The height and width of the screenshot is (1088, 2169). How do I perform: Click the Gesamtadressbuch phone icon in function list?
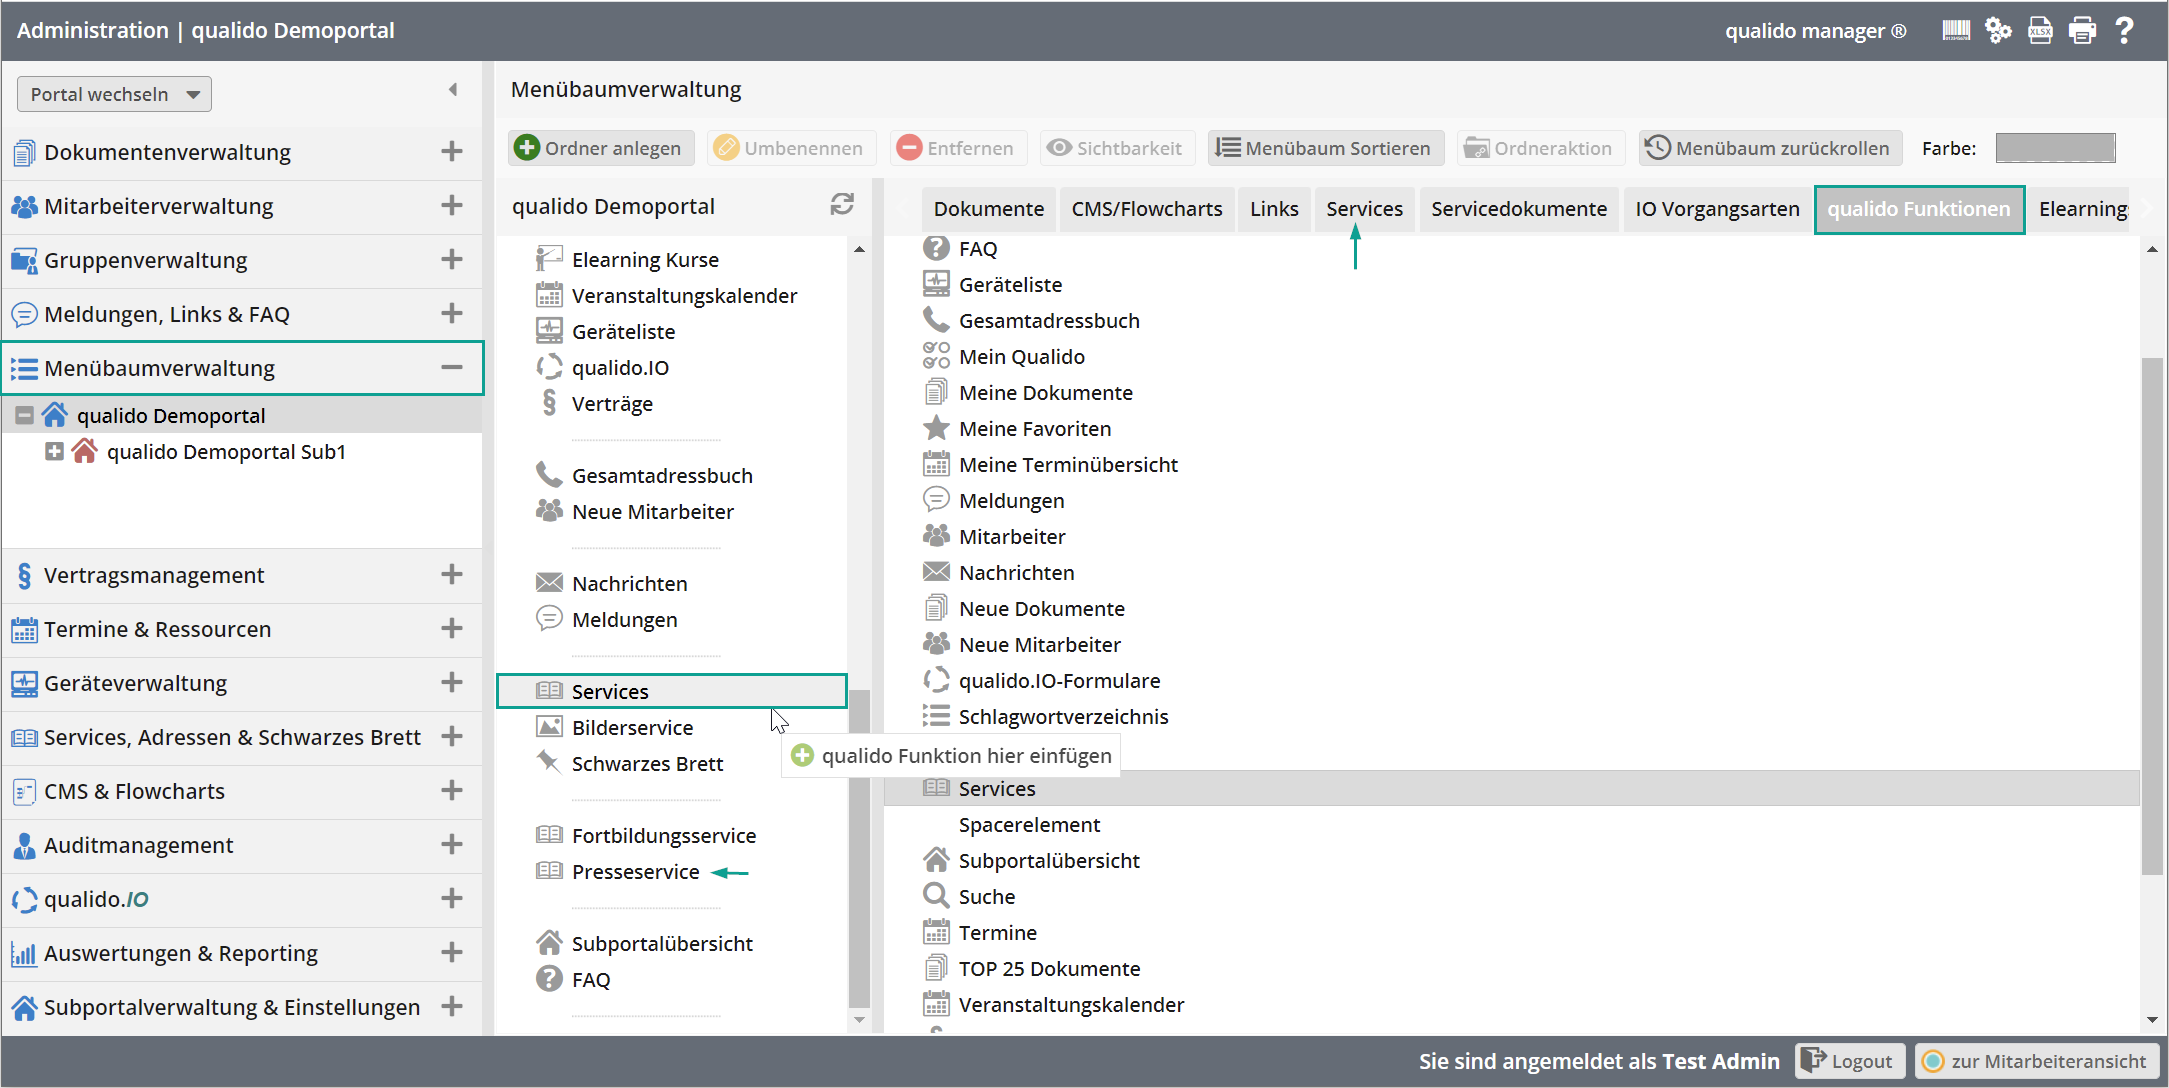[x=936, y=320]
